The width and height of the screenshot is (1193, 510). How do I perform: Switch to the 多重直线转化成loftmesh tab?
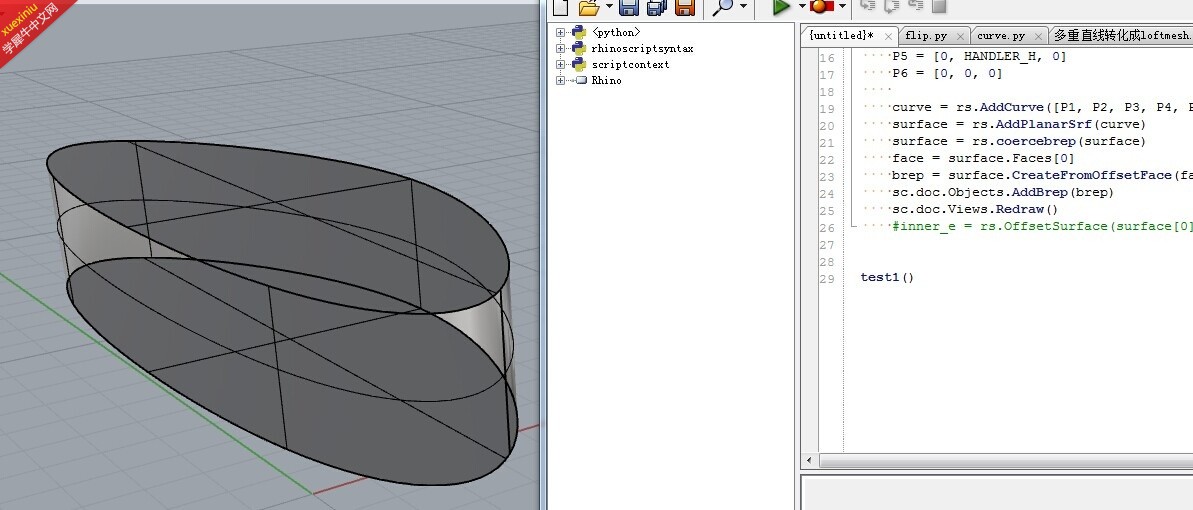pos(1121,36)
